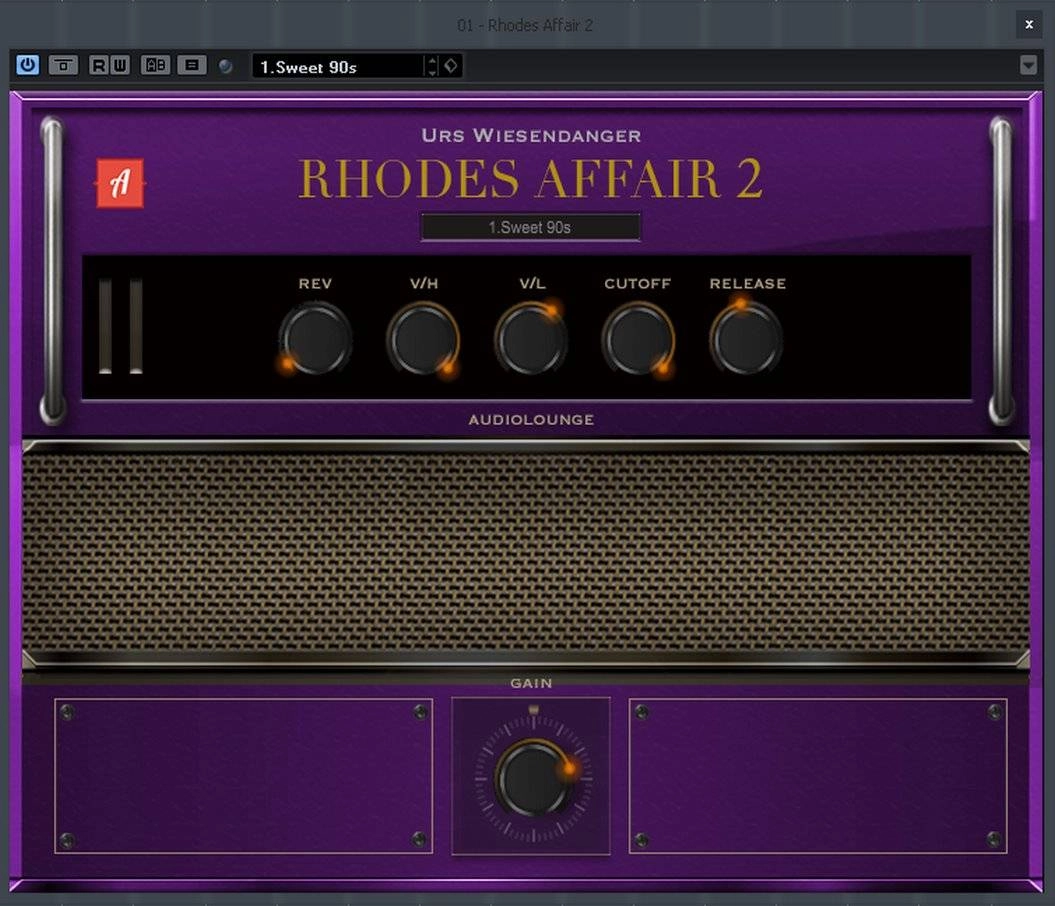Click the copy A to B settings button
The image size is (1055, 906).
click(192, 65)
